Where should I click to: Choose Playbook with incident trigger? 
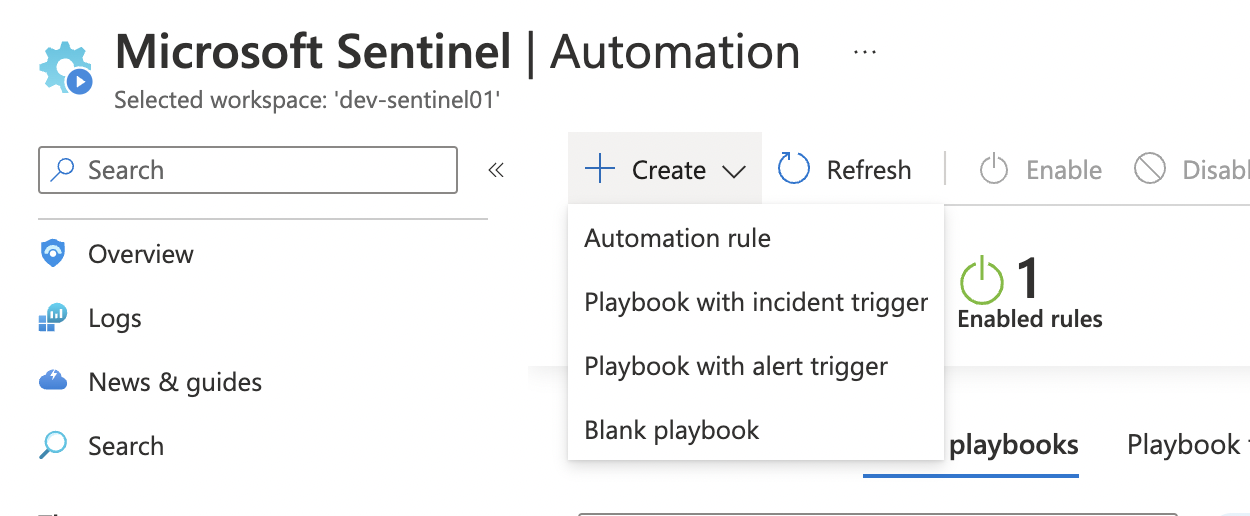756,302
